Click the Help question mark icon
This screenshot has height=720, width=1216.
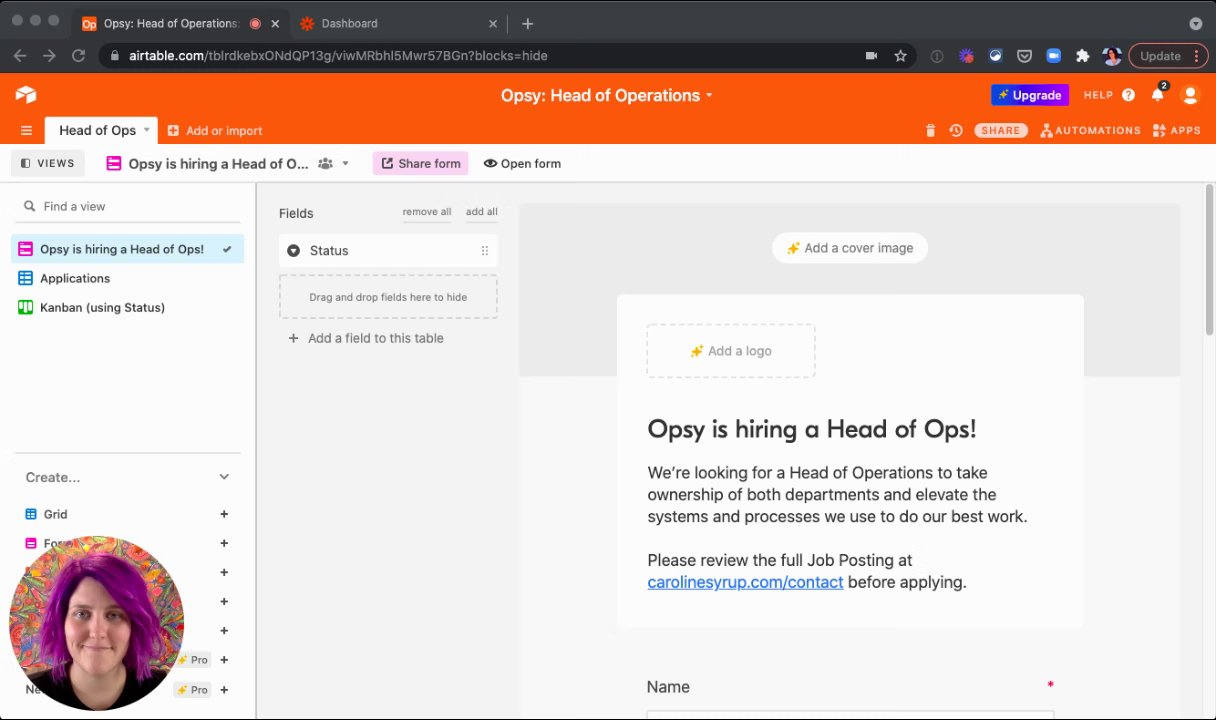[1128, 95]
